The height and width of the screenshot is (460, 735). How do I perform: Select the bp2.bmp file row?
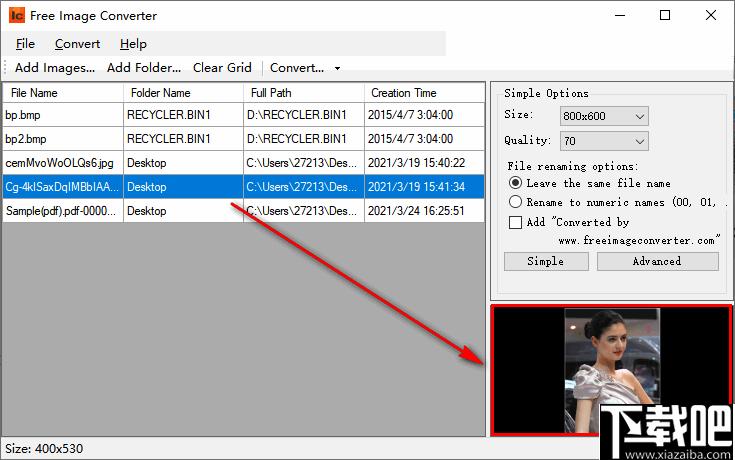click(243, 139)
